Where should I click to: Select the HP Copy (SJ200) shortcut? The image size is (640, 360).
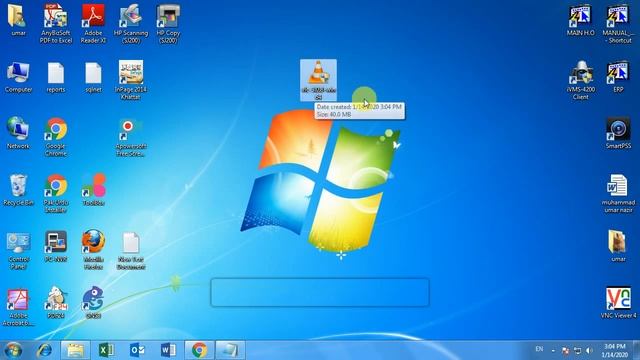[168, 23]
